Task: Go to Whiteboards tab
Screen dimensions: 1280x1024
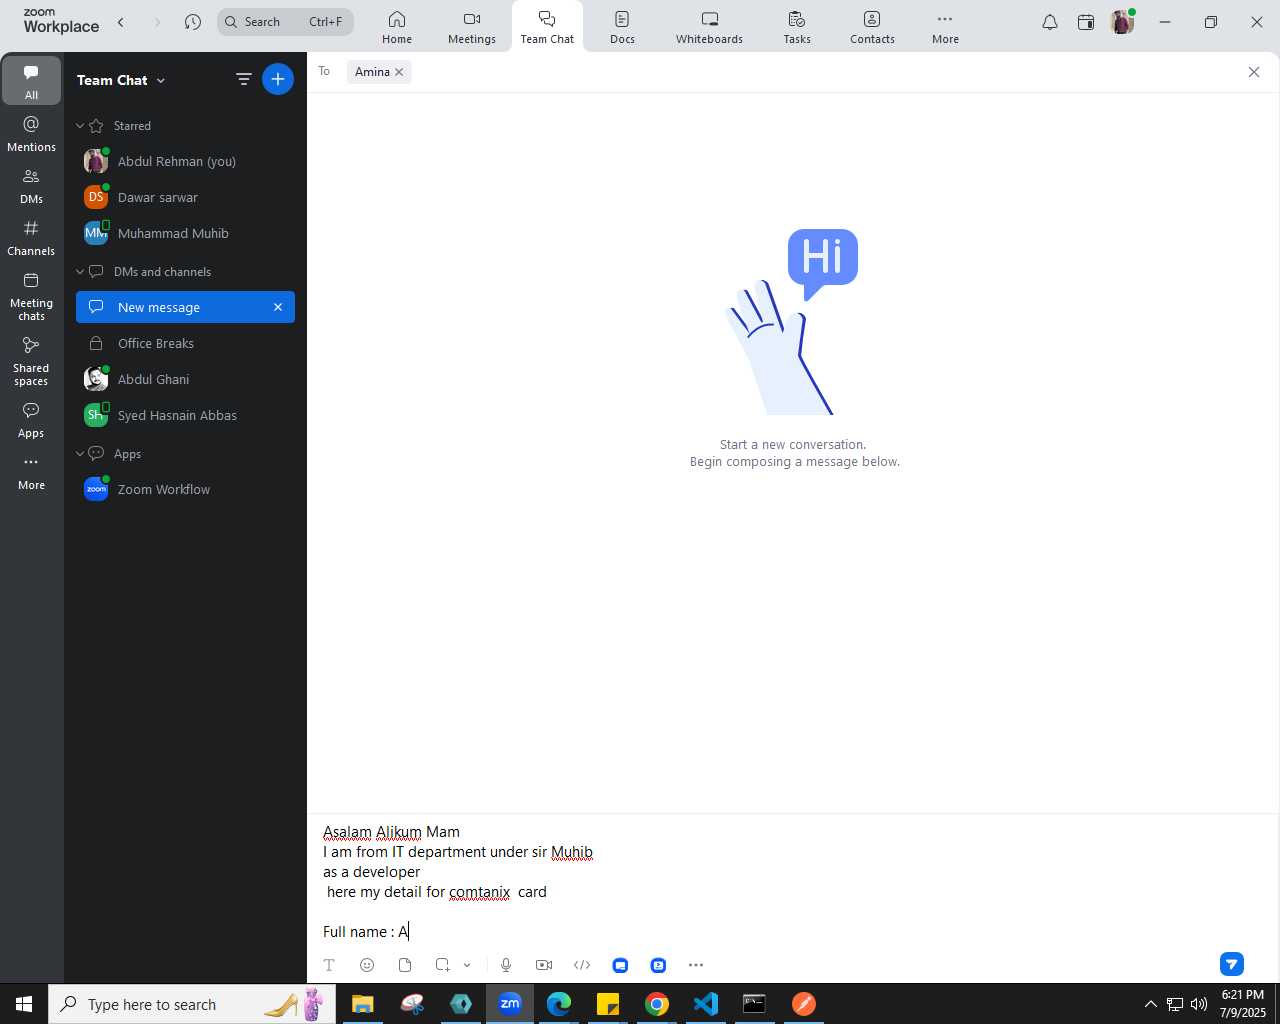Action: coord(709,27)
